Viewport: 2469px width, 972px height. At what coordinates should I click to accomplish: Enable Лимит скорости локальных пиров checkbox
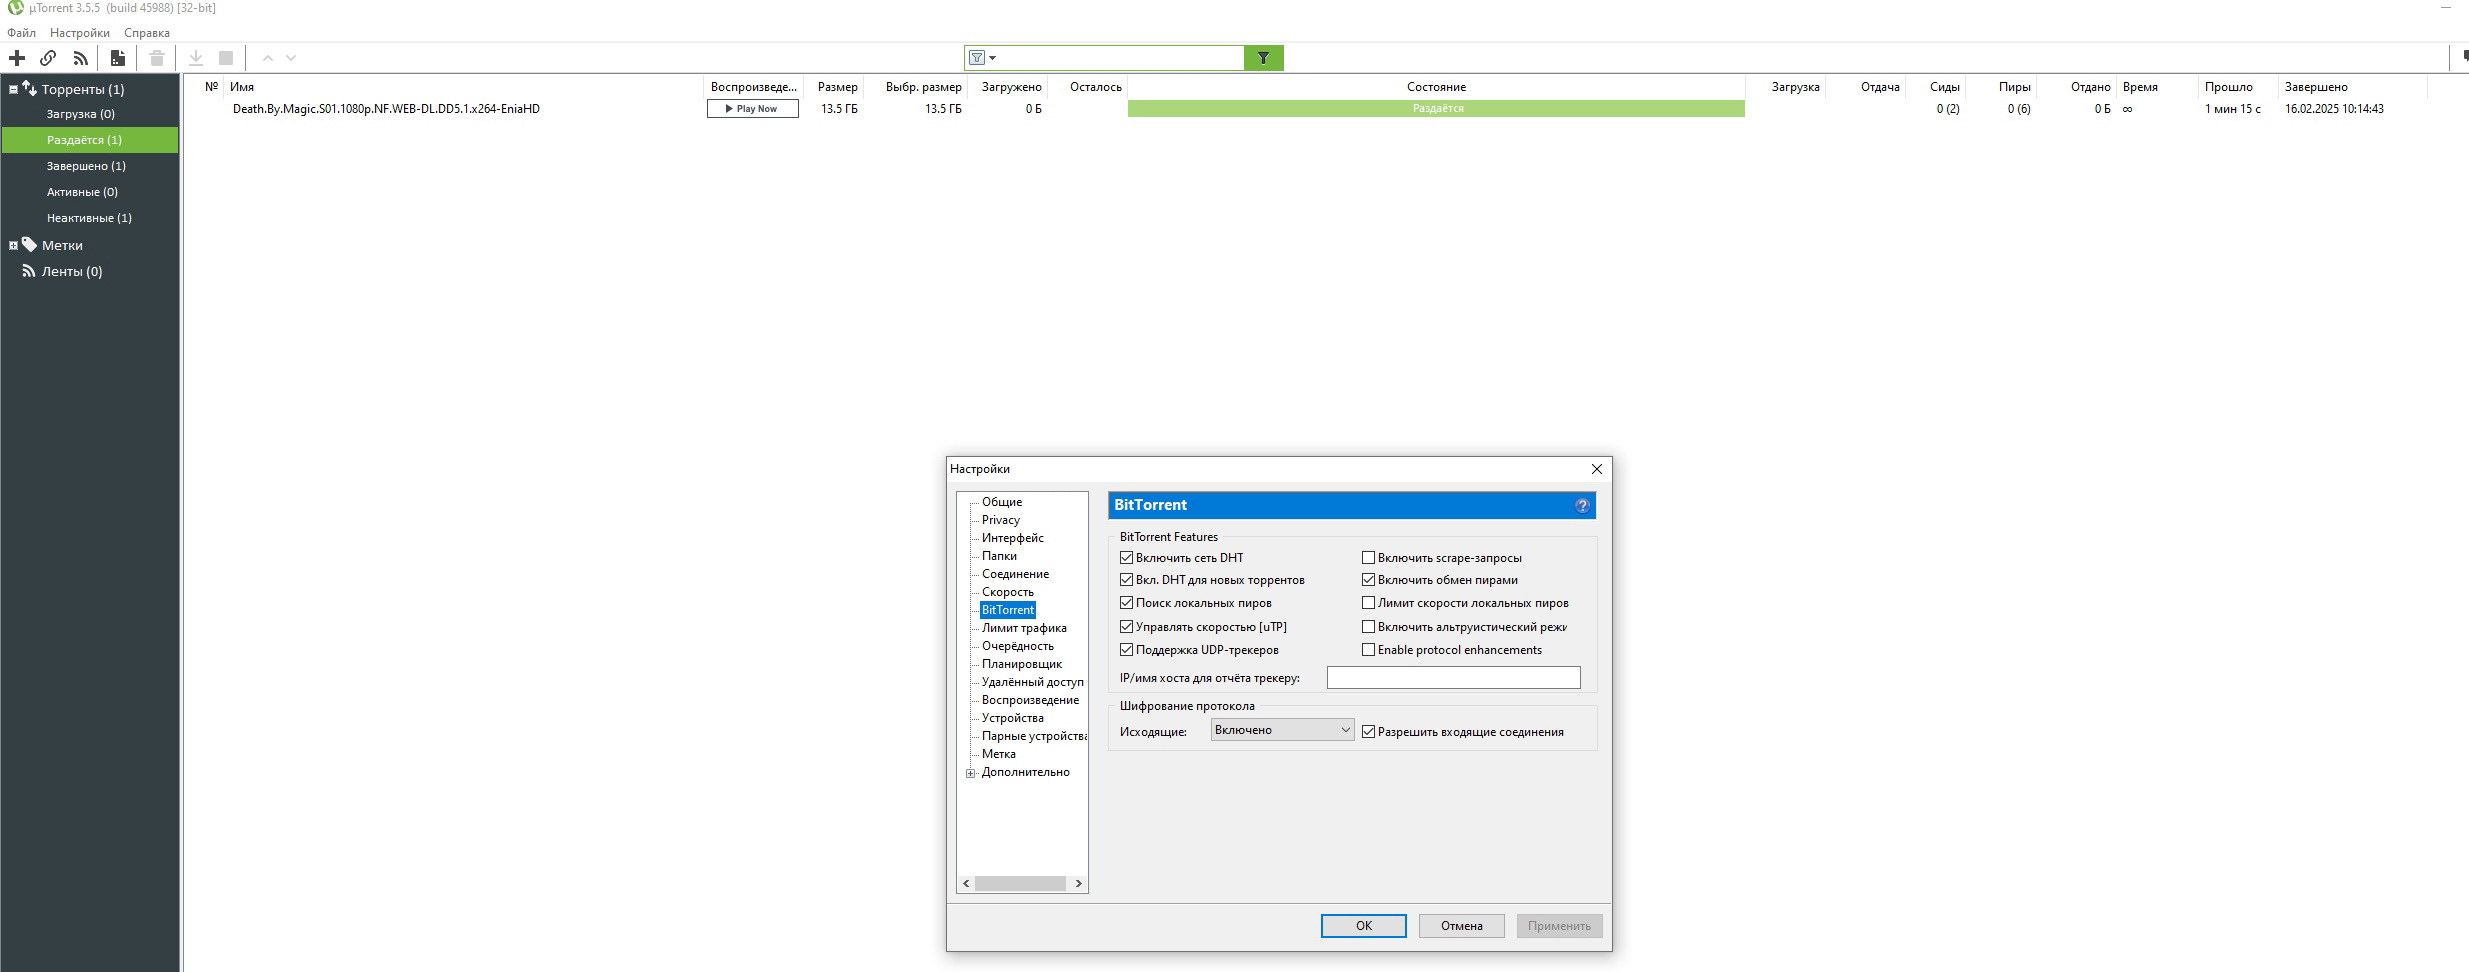[1369, 603]
